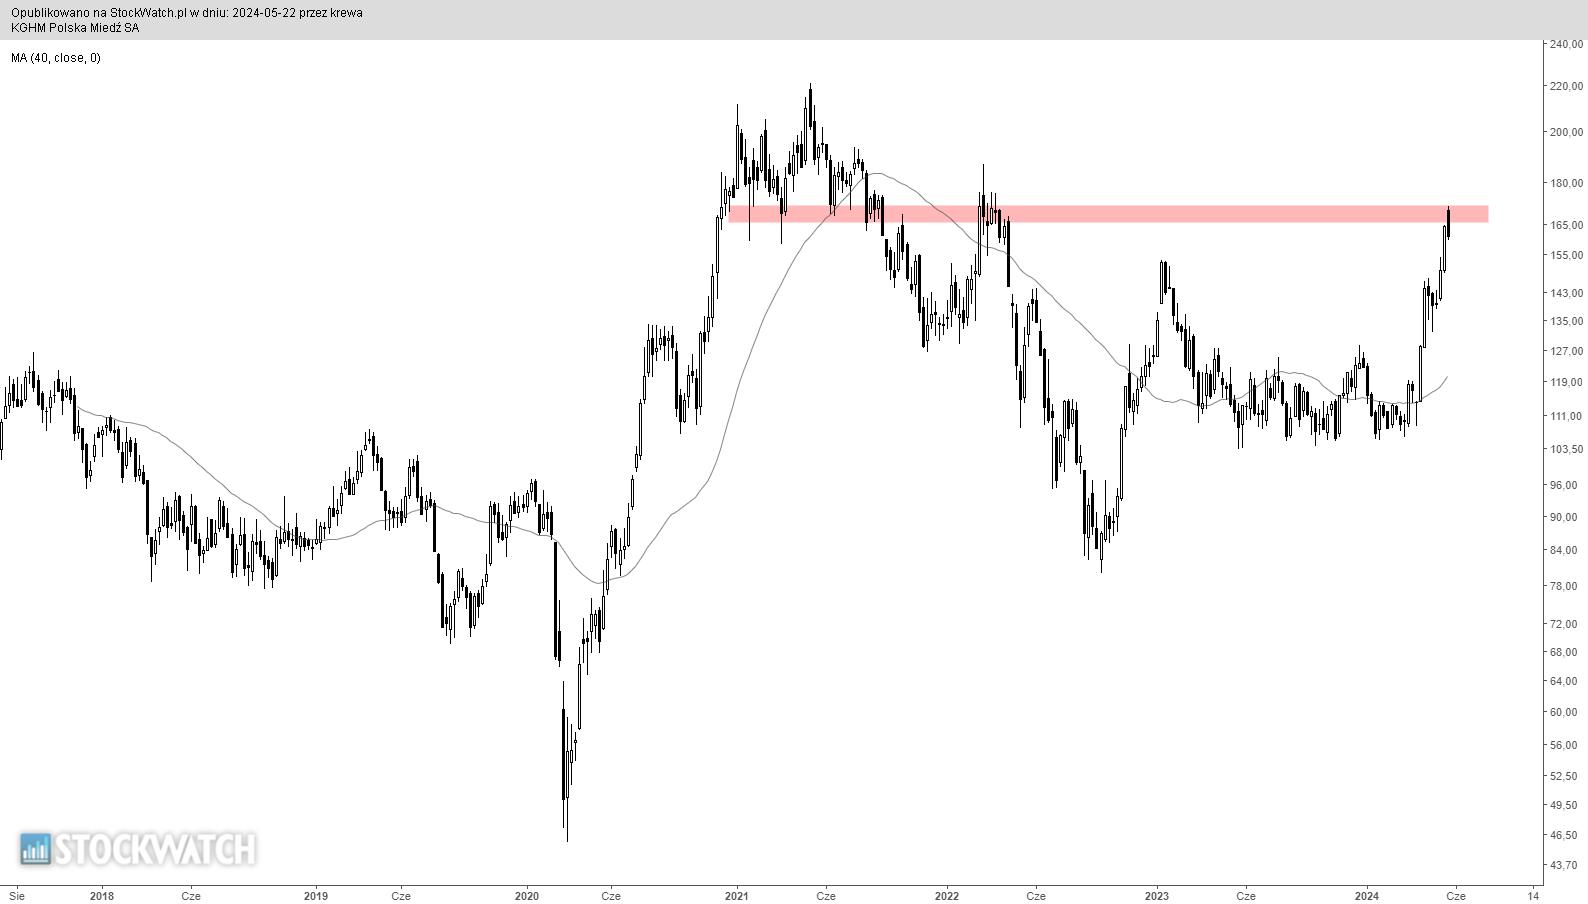Click the 60,00 price axis label
This screenshot has width=1588, height=904.
pyautogui.click(x=1563, y=712)
